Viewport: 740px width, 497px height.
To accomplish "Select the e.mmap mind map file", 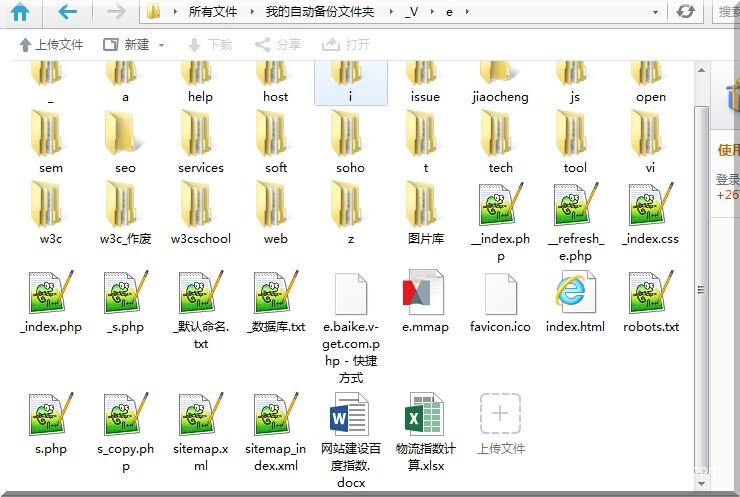I will (425, 302).
